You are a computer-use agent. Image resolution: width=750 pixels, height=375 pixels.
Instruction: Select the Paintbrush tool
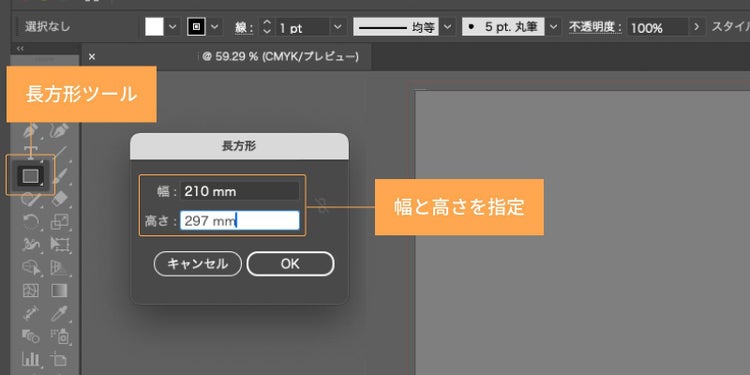click(60, 176)
